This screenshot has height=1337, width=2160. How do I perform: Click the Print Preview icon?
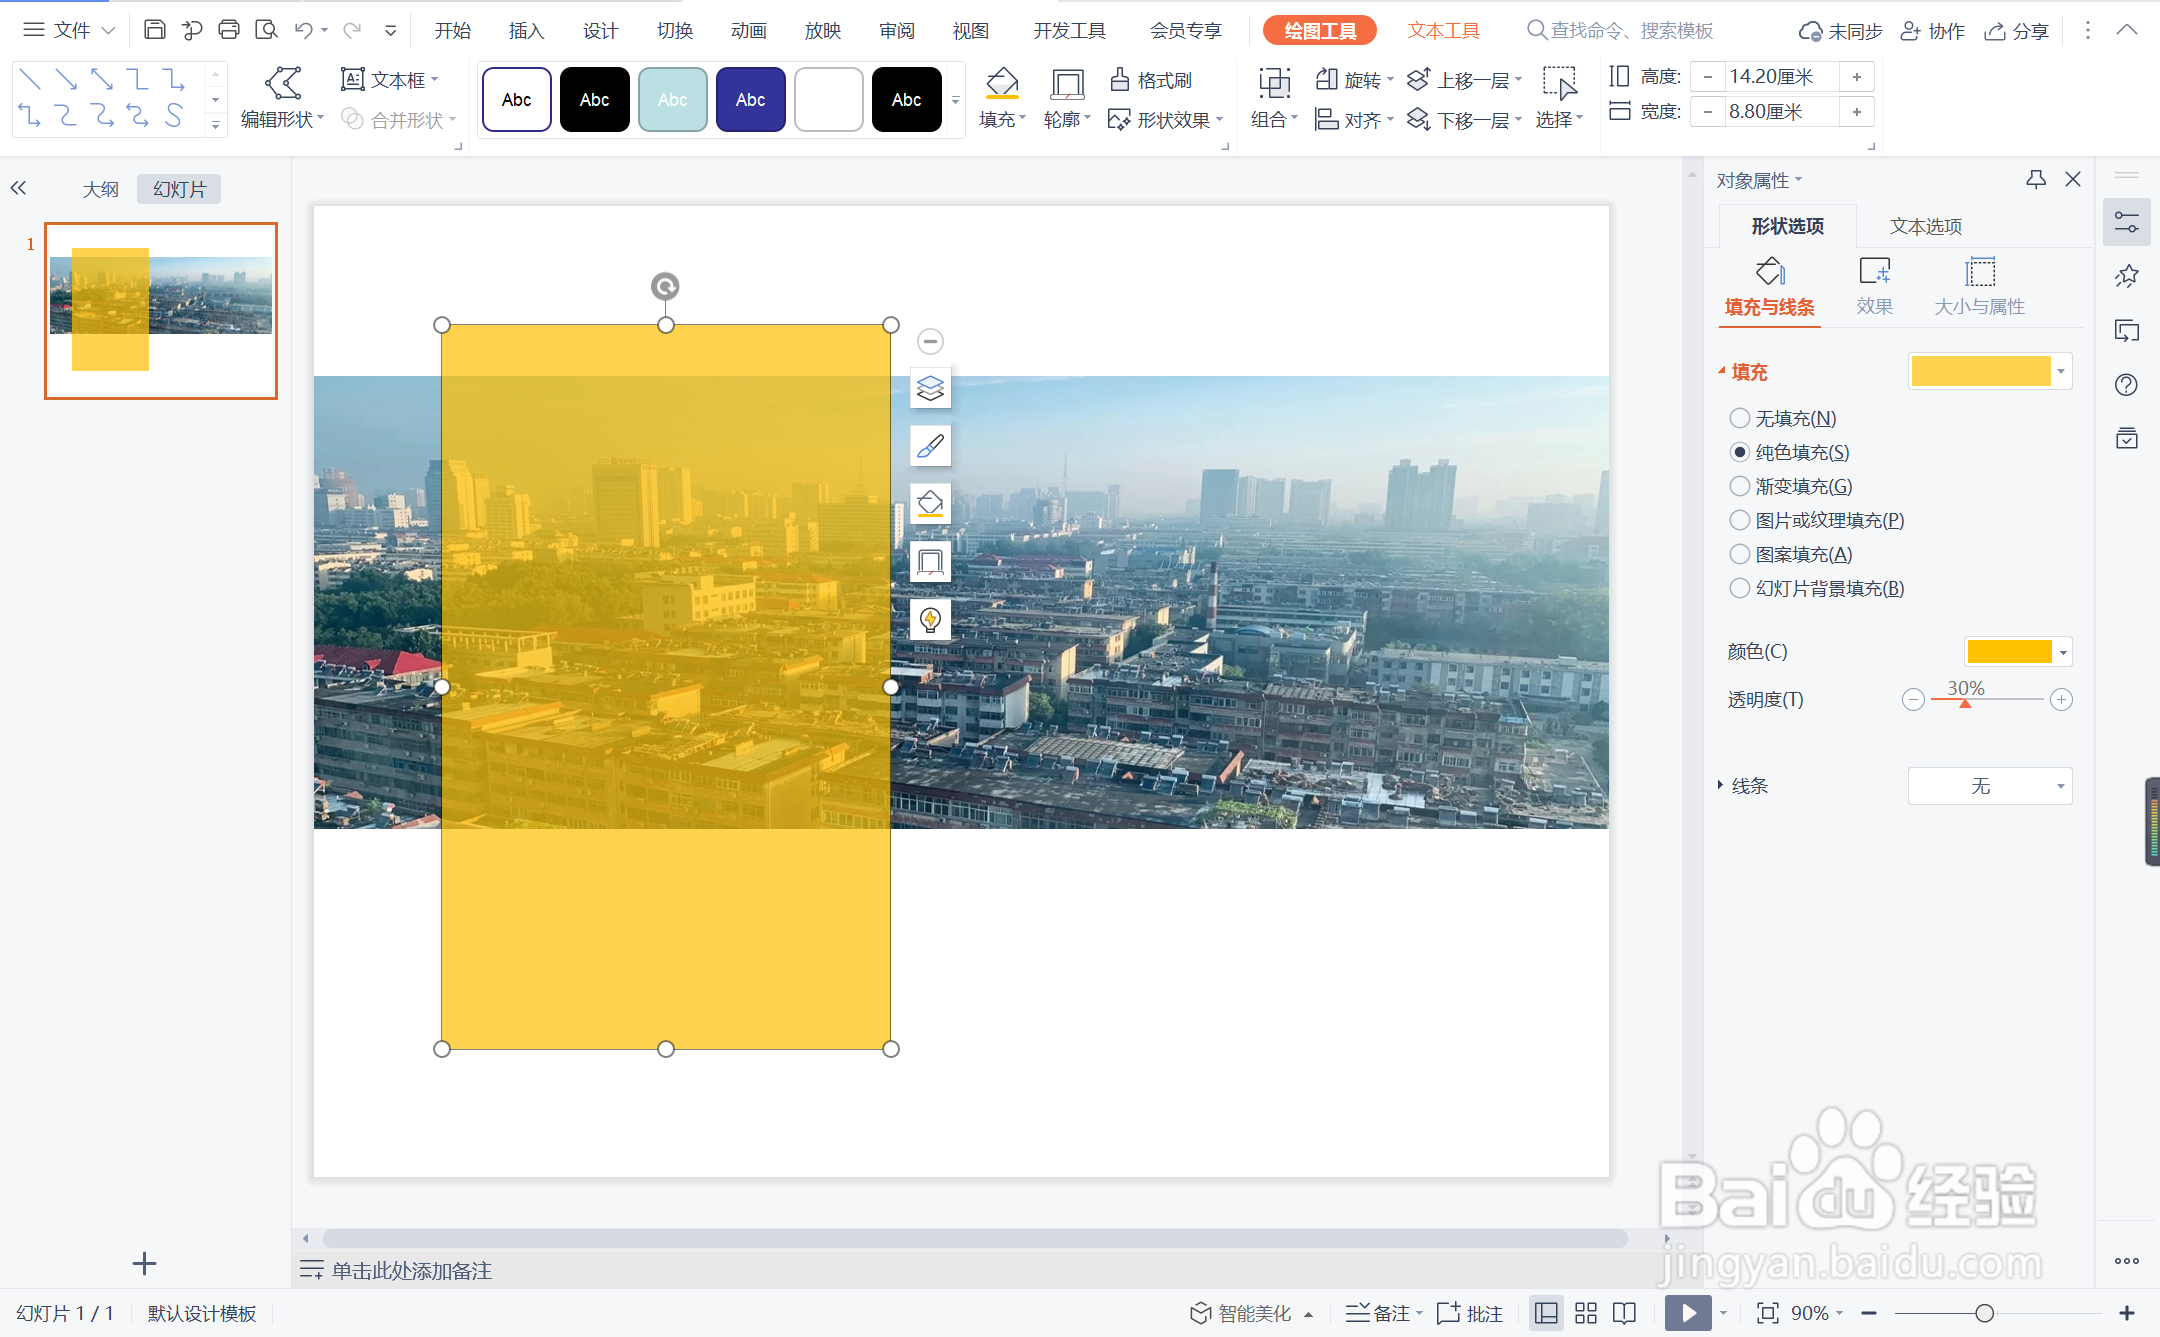point(266,30)
